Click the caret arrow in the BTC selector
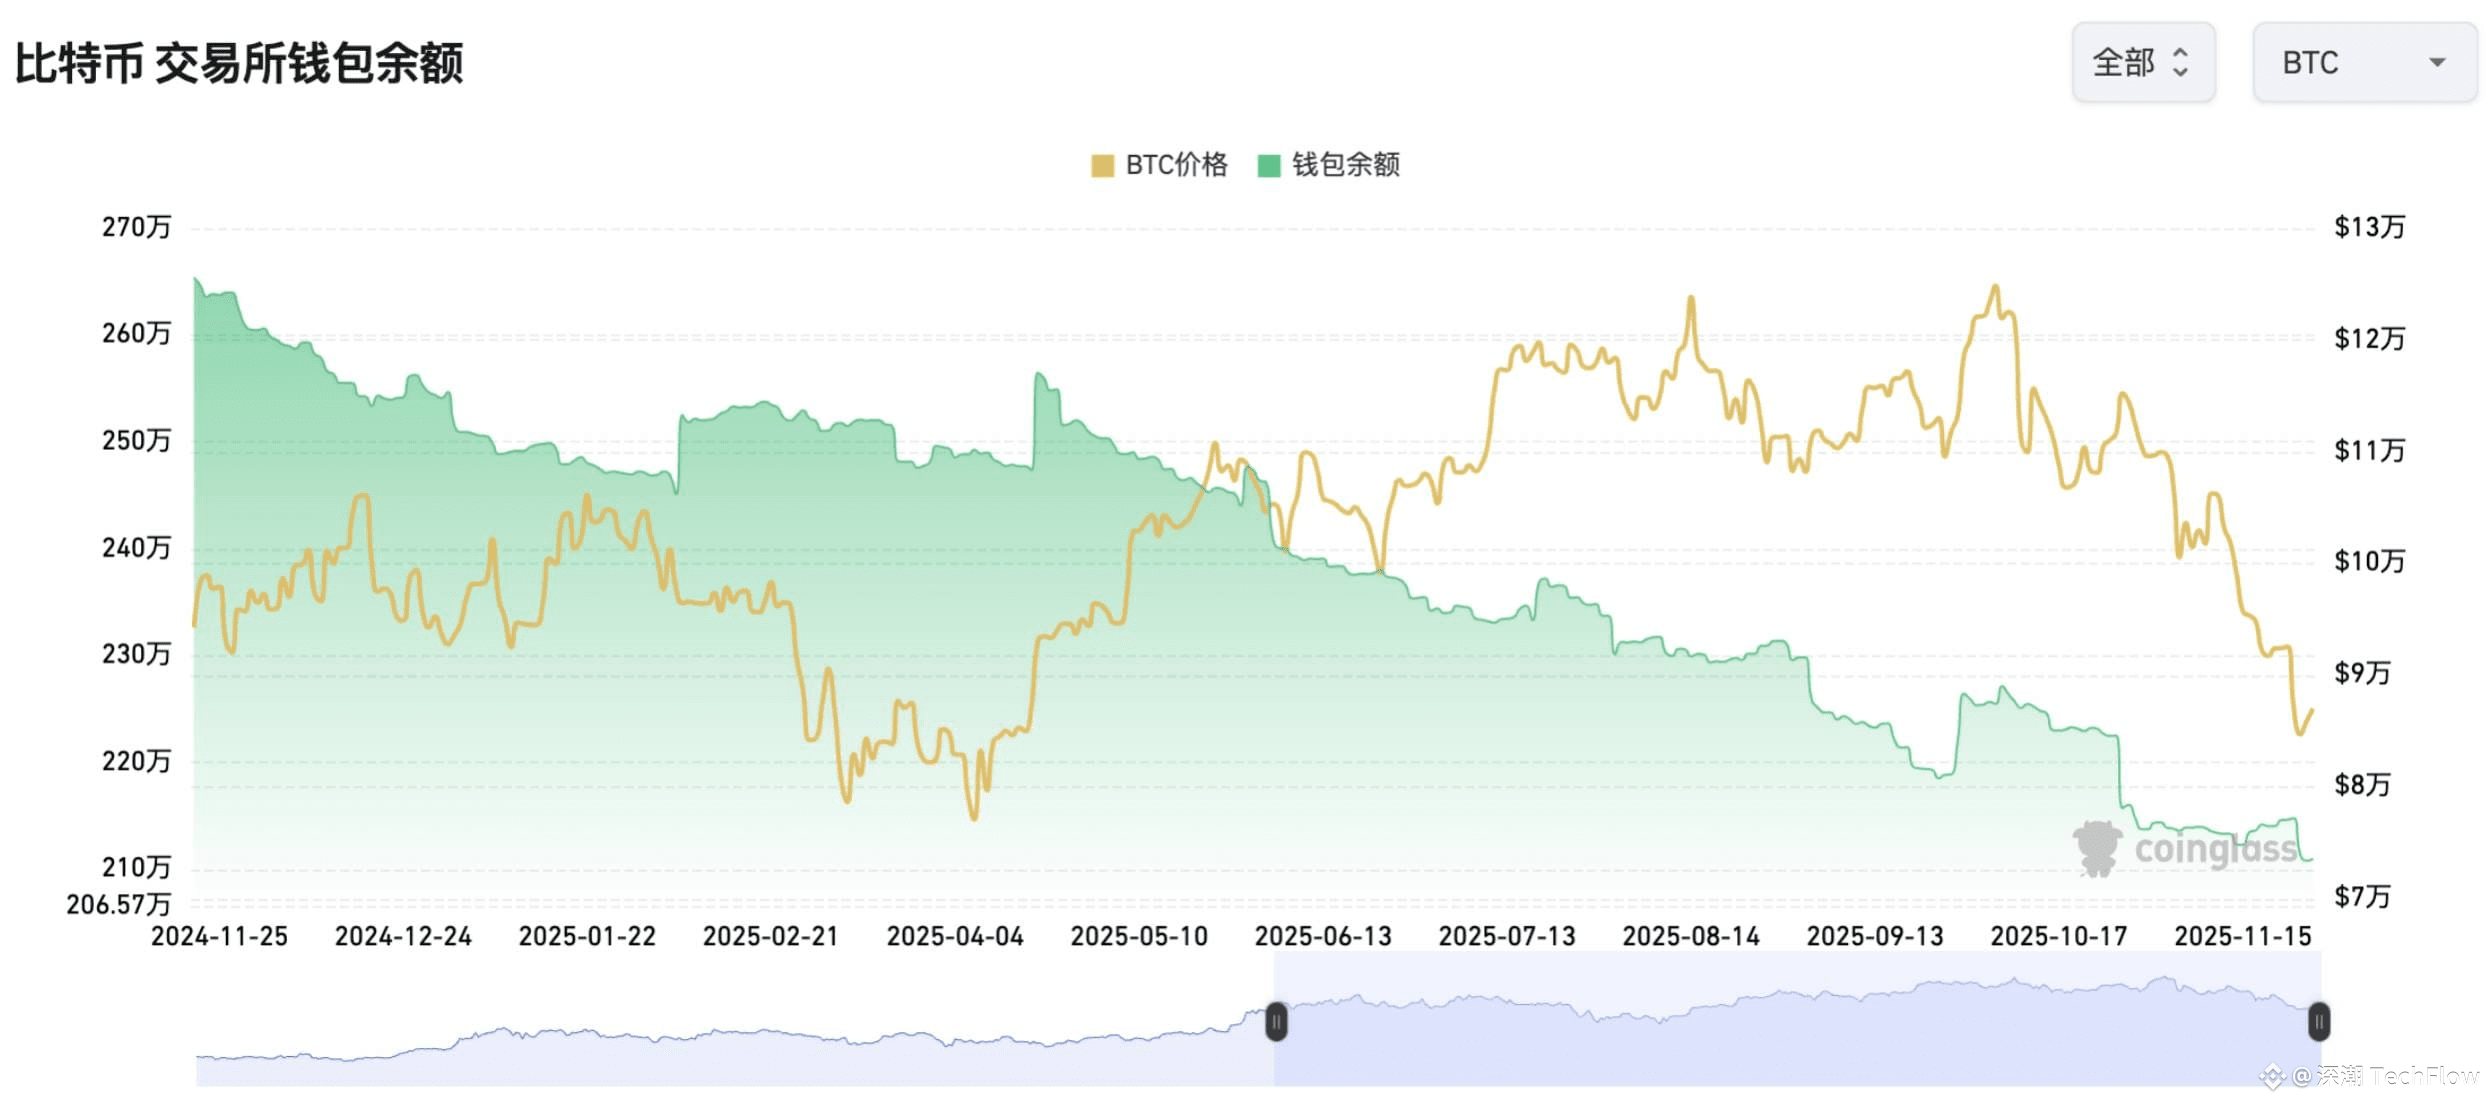This screenshot has width=2488, height=1102. click(2437, 63)
